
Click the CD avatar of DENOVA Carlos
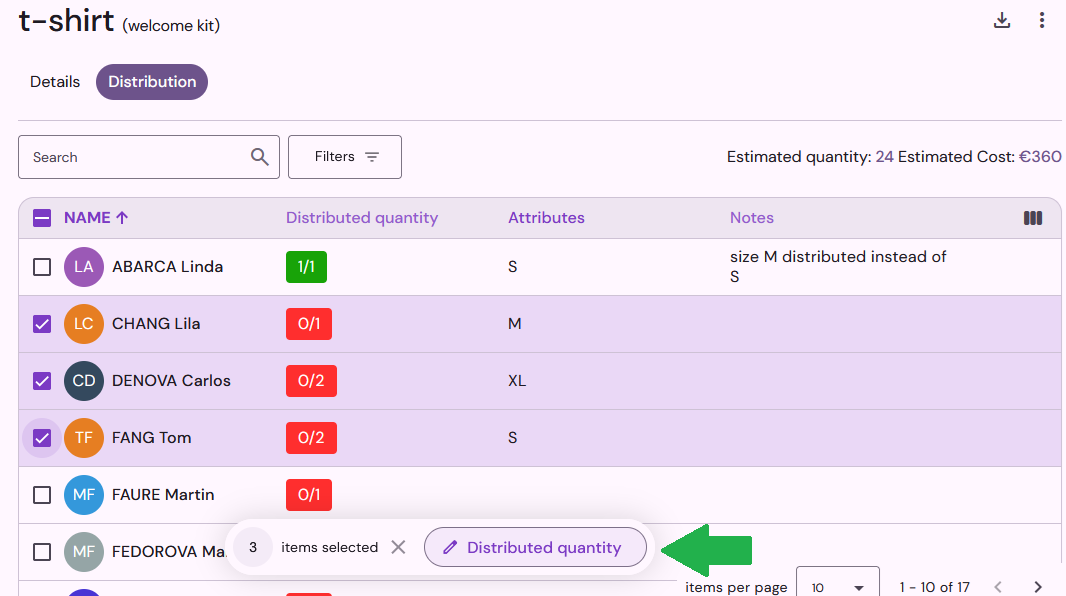click(84, 381)
